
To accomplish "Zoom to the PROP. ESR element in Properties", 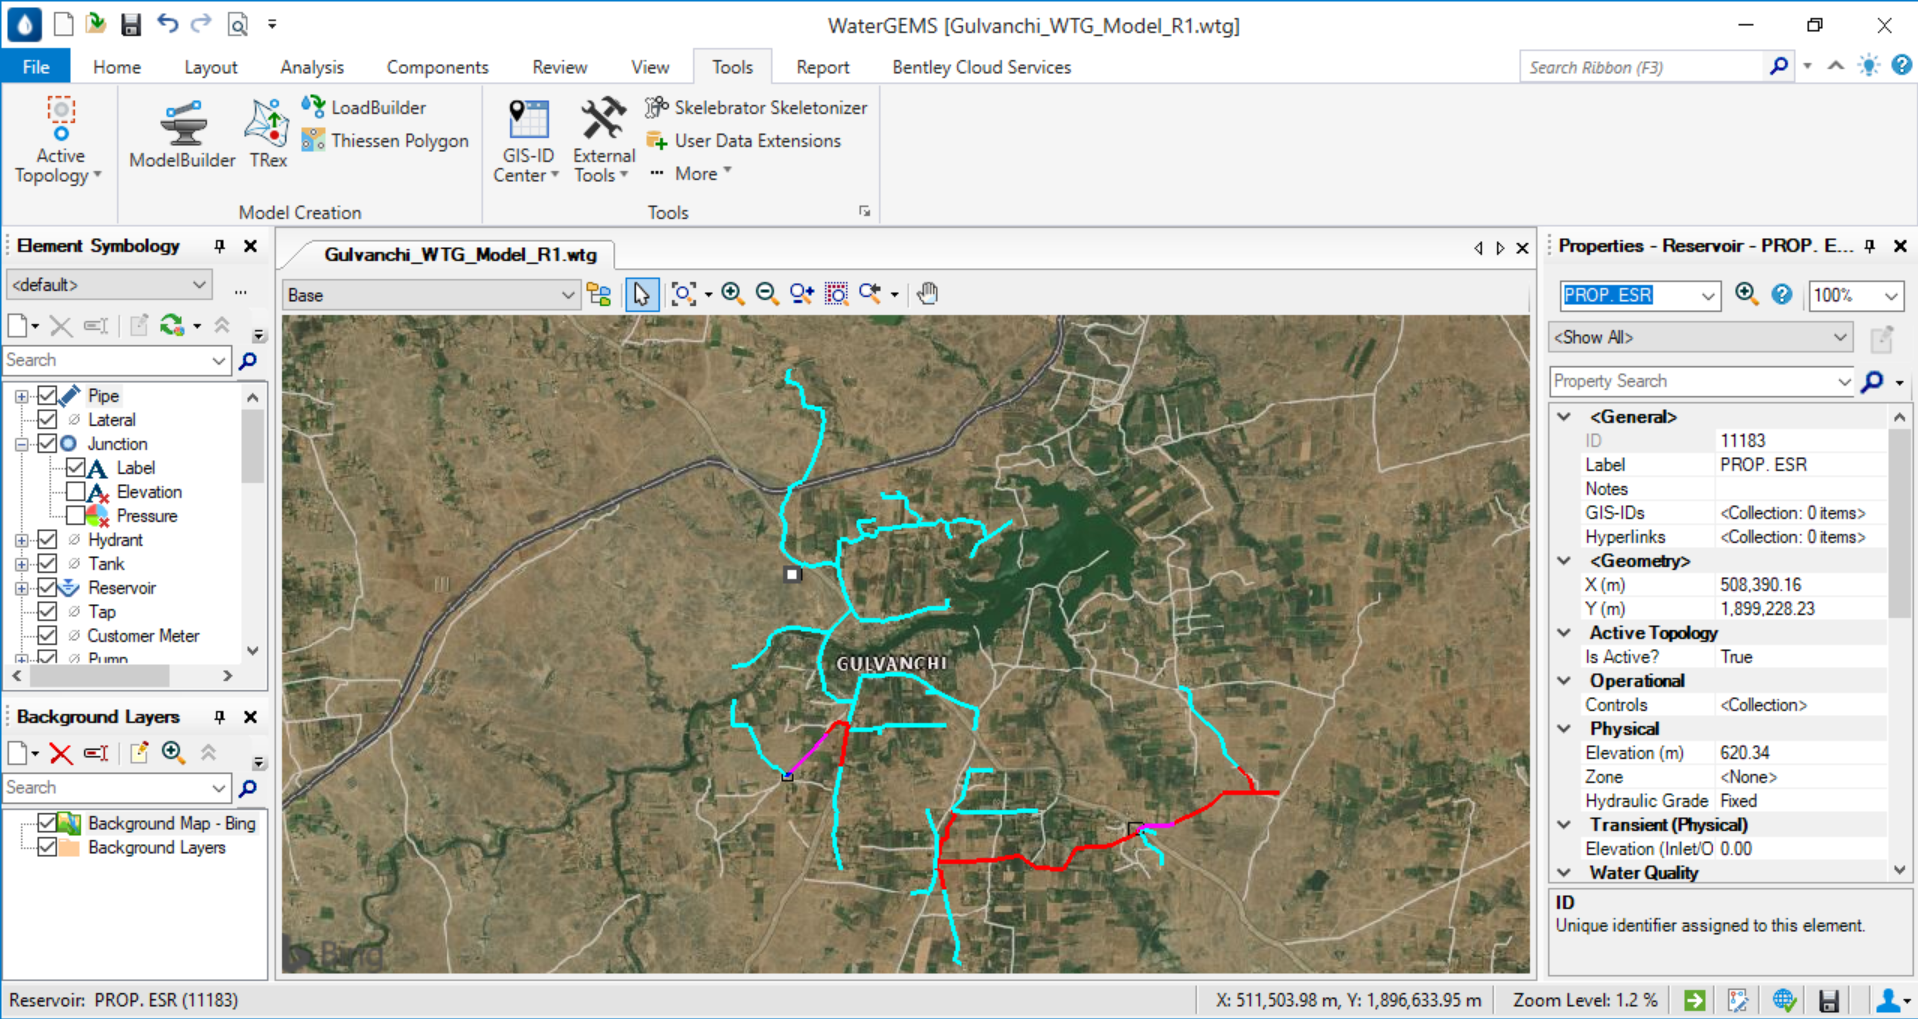I will point(1746,294).
